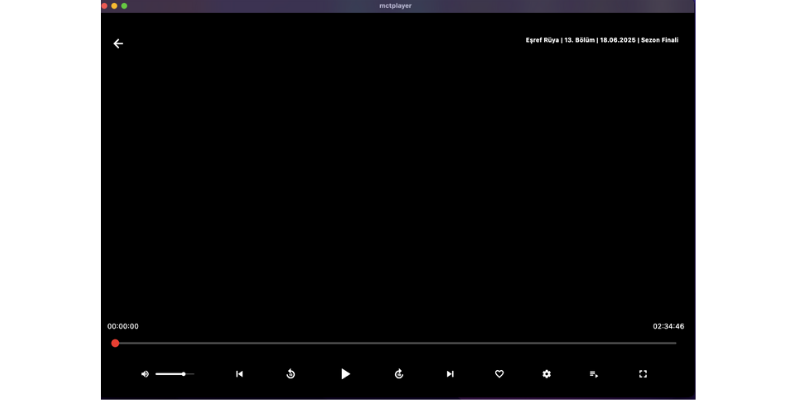Seek to the middle of the progress bar
The height and width of the screenshot is (400, 800).
click(x=396, y=343)
